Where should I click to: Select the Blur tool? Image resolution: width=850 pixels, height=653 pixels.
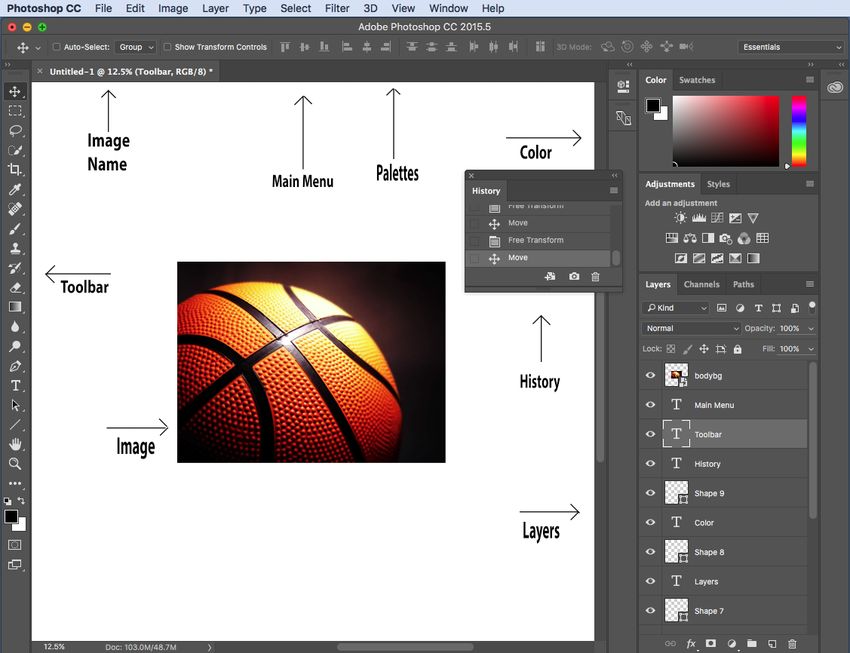point(15,326)
